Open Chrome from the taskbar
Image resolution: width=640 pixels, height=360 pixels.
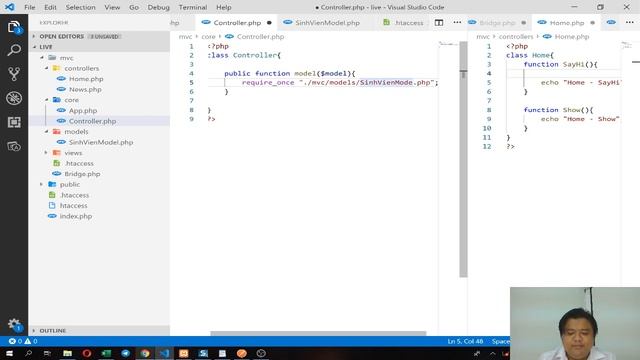tap(145, 353)
